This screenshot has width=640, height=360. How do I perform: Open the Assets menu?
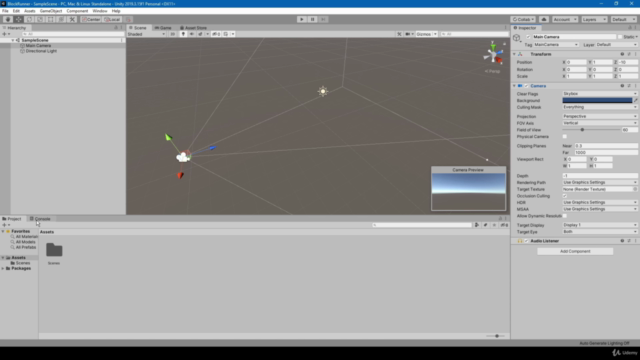[x=29, y=11]
